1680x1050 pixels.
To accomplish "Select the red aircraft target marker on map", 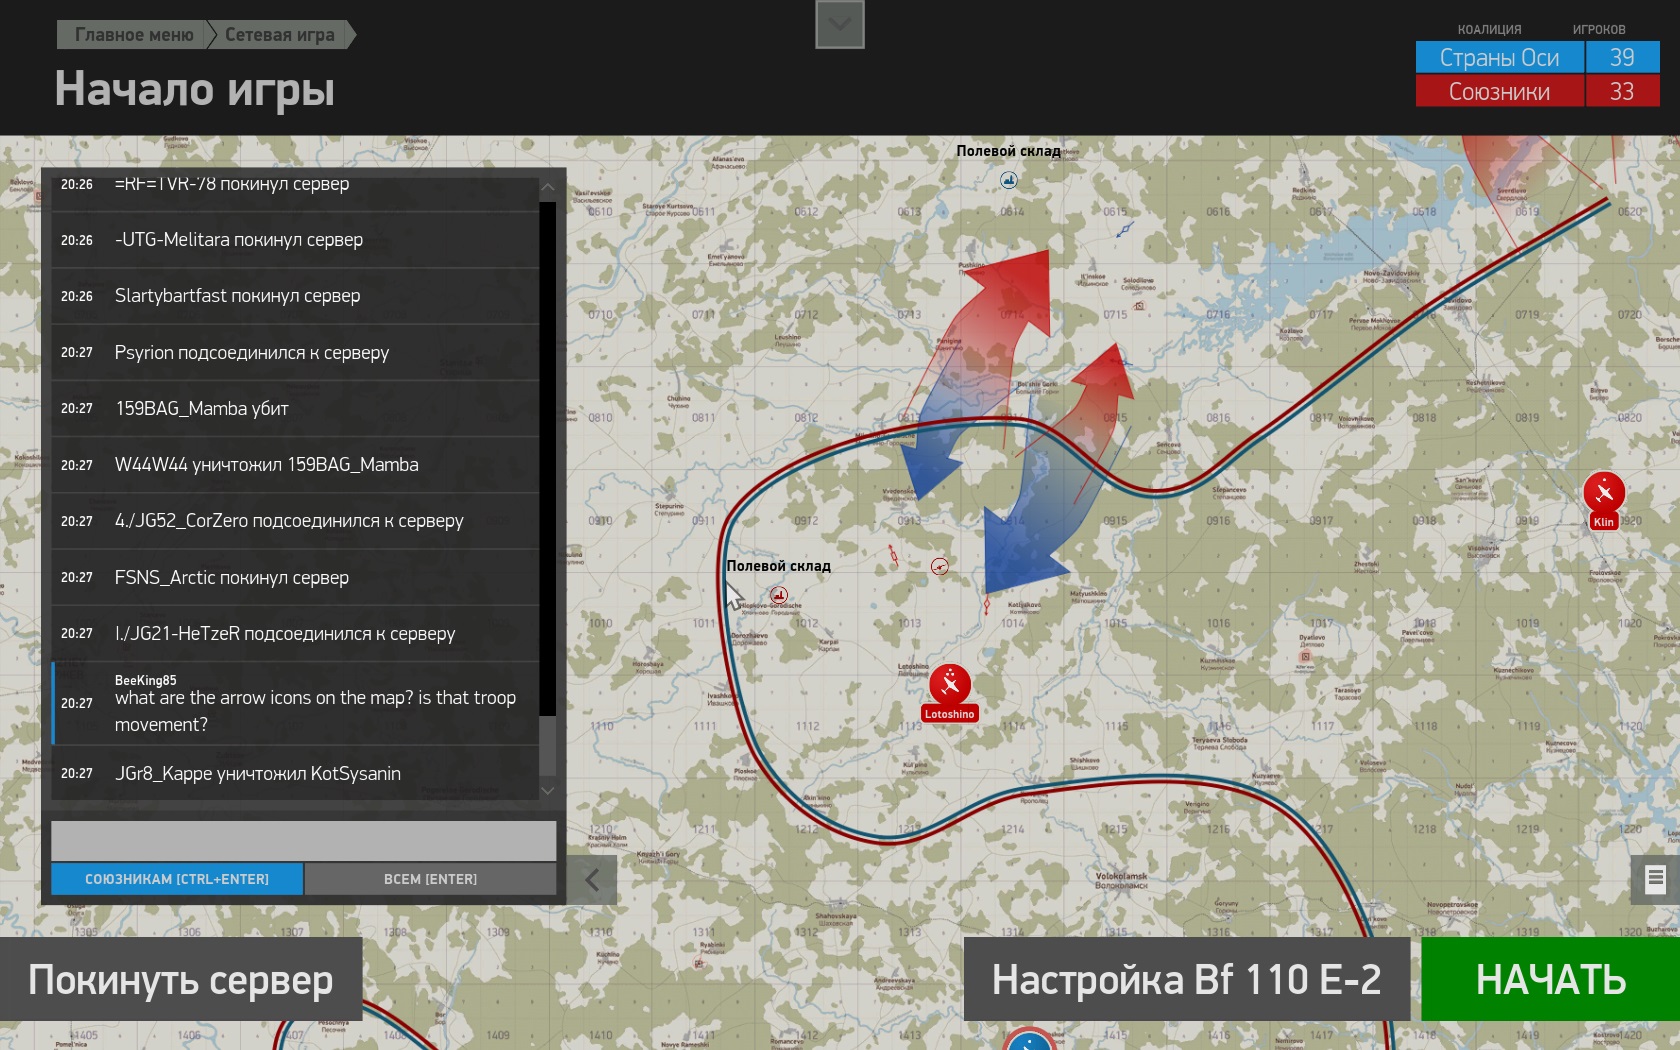I will point(940,567).
